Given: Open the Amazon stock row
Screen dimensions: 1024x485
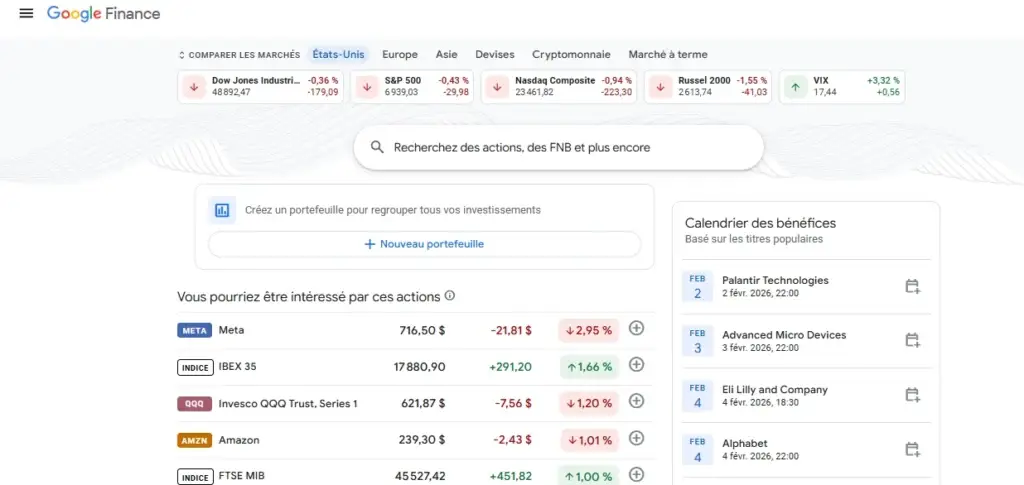Looking at the screenshot, I should [x=416, y=440].
